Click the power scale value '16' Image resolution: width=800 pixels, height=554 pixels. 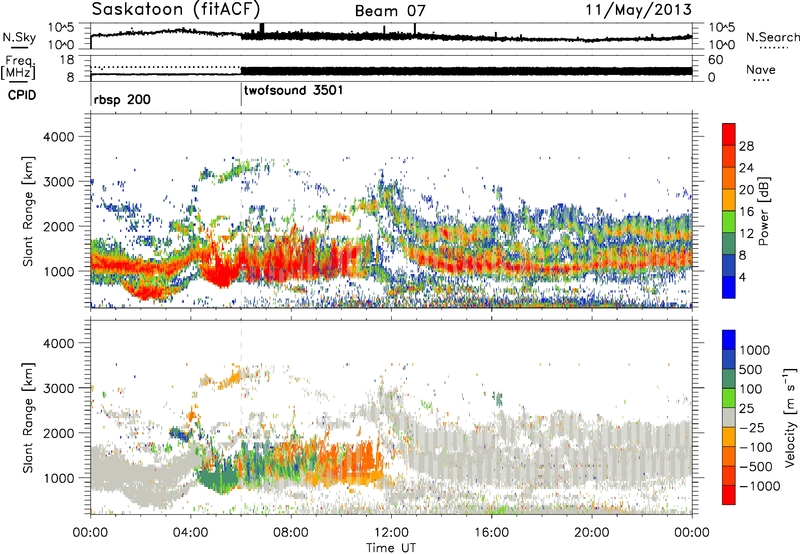[746, 212]
